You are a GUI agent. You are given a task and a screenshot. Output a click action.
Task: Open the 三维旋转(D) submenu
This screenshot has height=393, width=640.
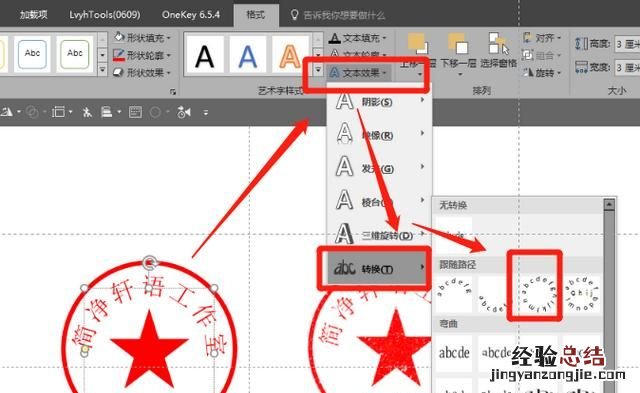click(x=380, y=235)
